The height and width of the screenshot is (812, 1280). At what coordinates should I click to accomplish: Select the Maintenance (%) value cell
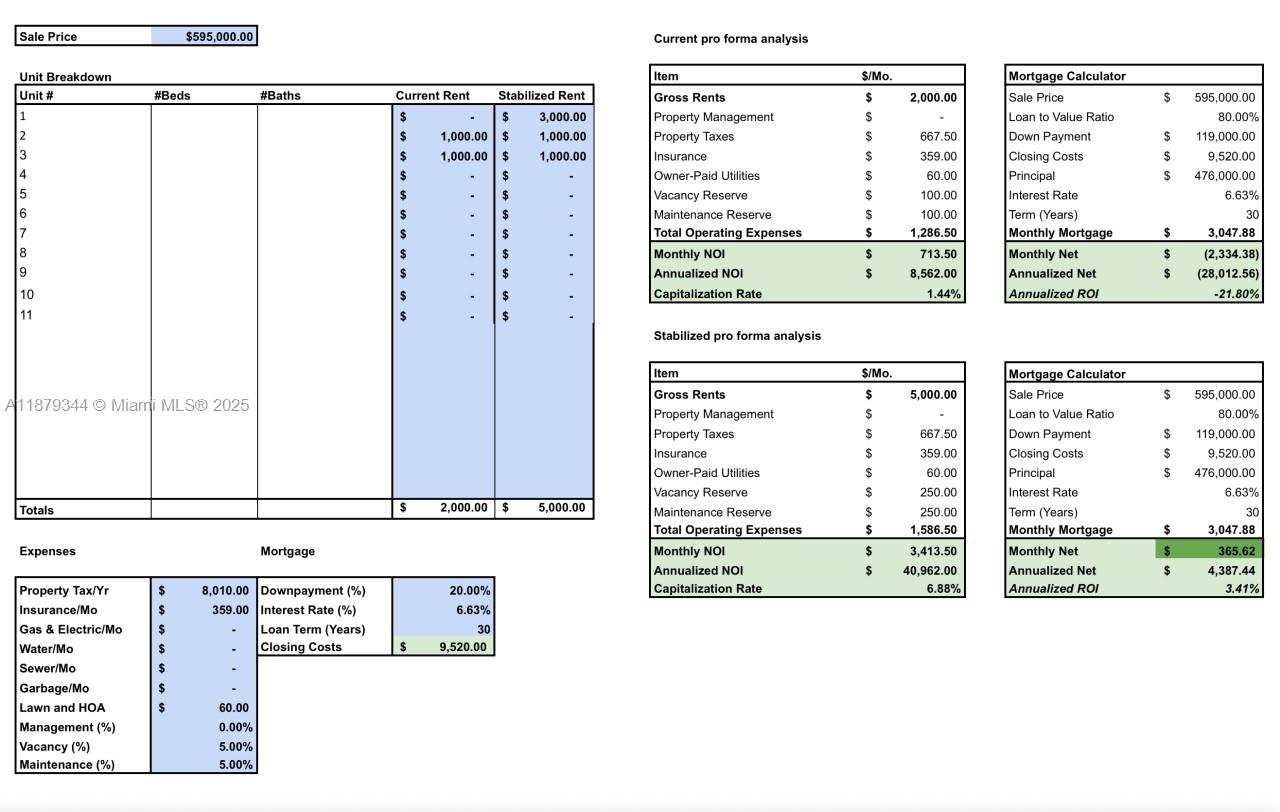pos(204,765)
